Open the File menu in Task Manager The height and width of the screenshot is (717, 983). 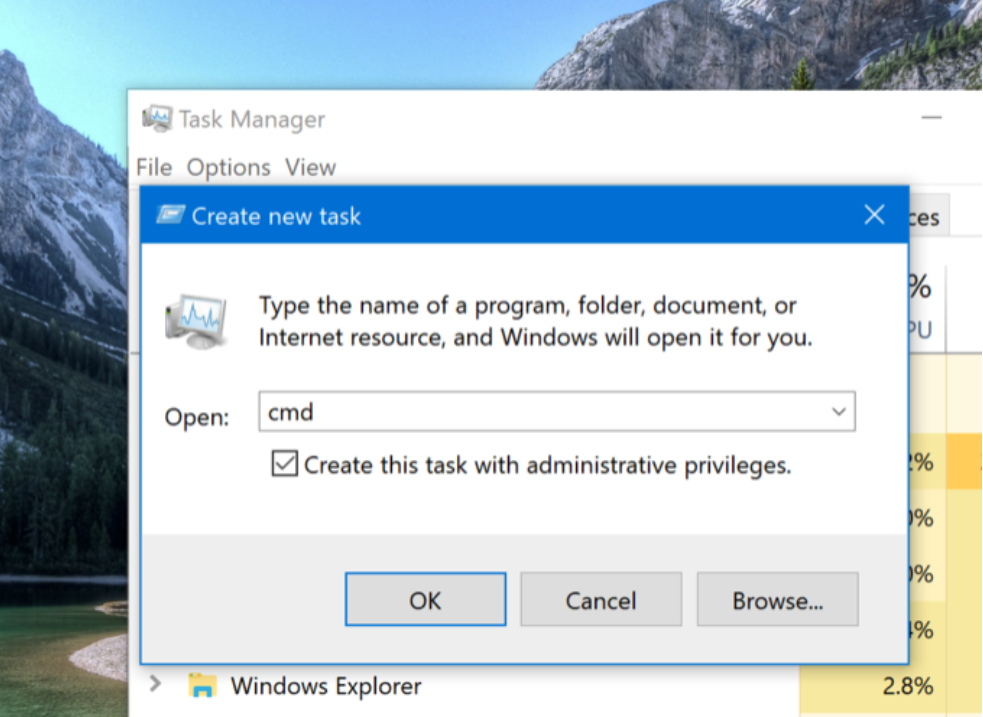[x=154, y=167]
